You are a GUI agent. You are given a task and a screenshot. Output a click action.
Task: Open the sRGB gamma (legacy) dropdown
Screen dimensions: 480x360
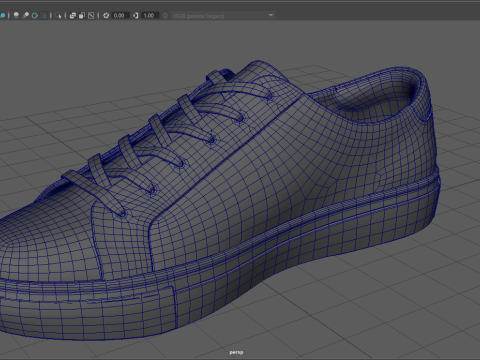point(223,15)
